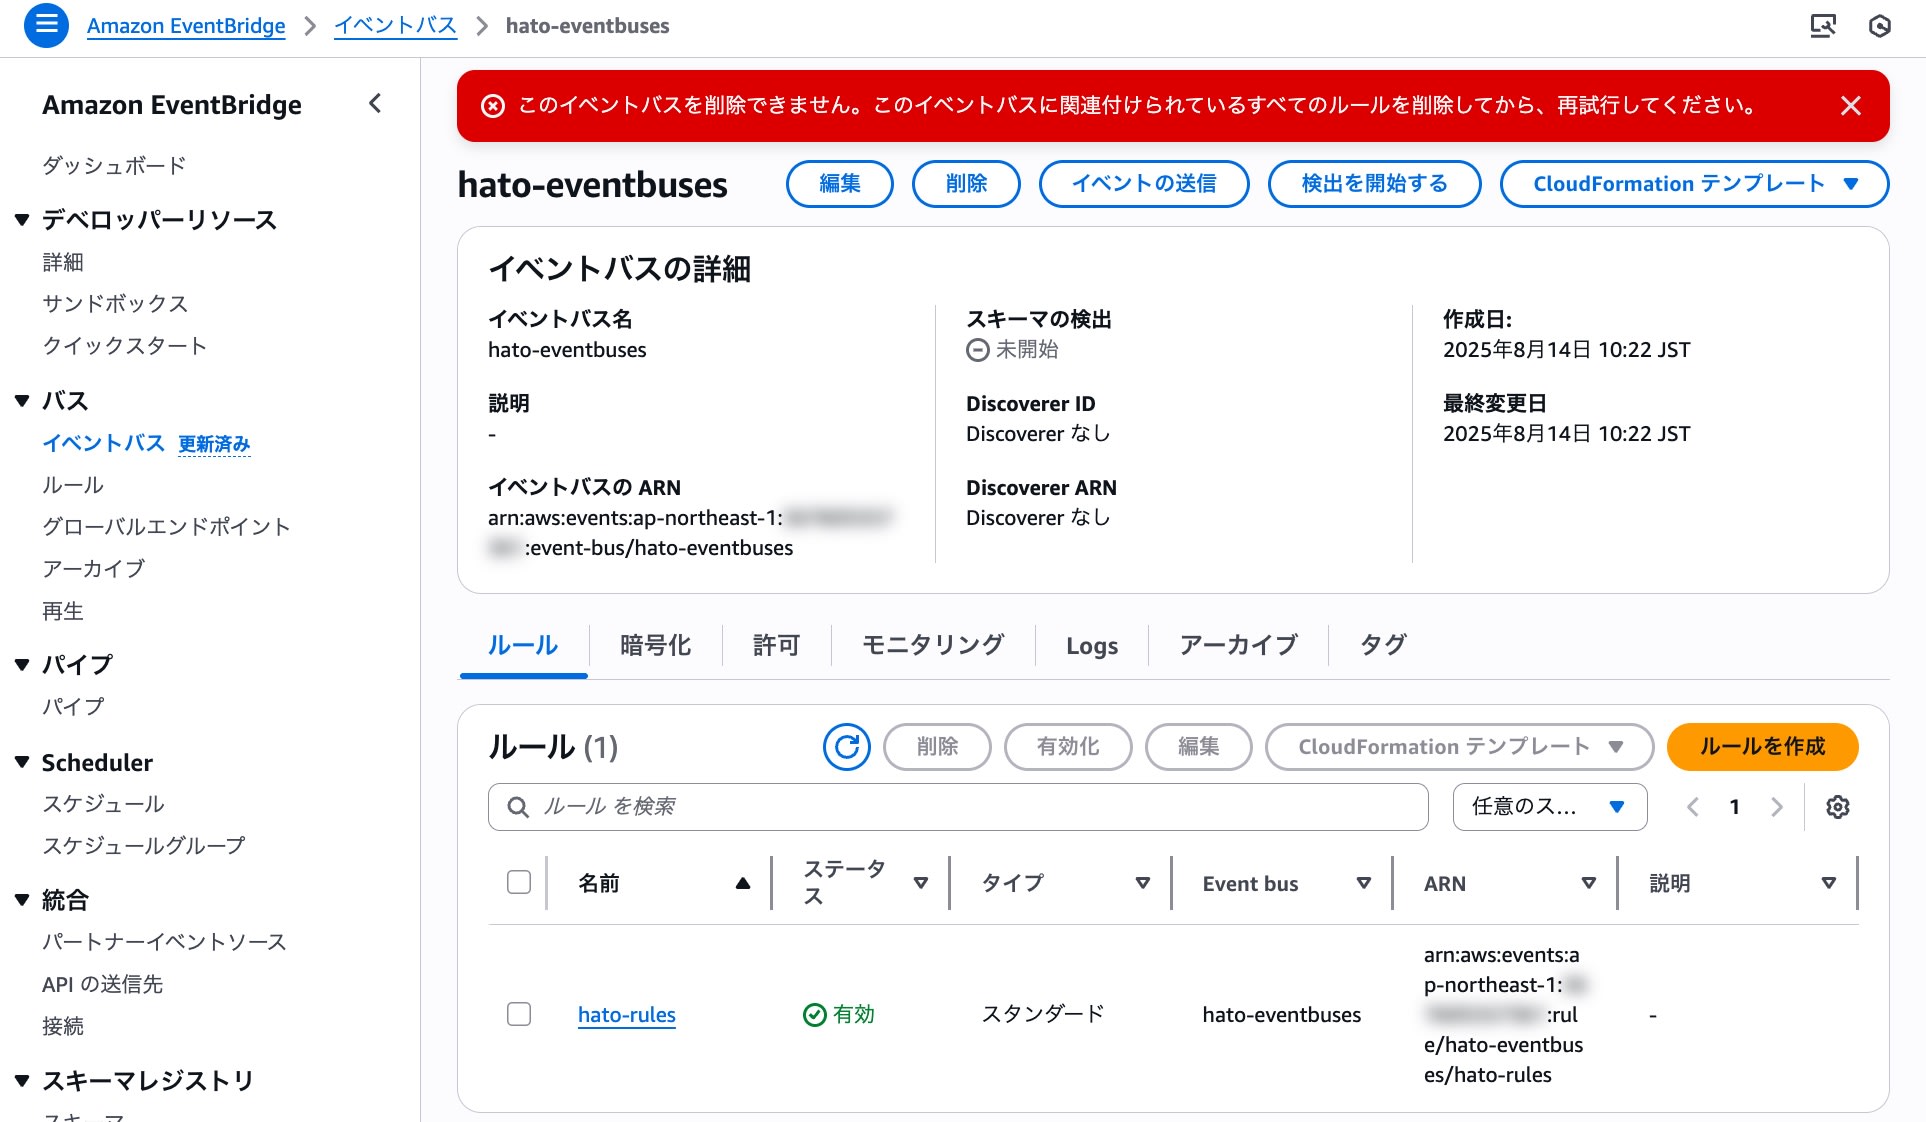The height and width of the screenshot is (1122, 1926).
Task: Open the Amazon EventBridge breadcrumb link
Action: (186, 26)
